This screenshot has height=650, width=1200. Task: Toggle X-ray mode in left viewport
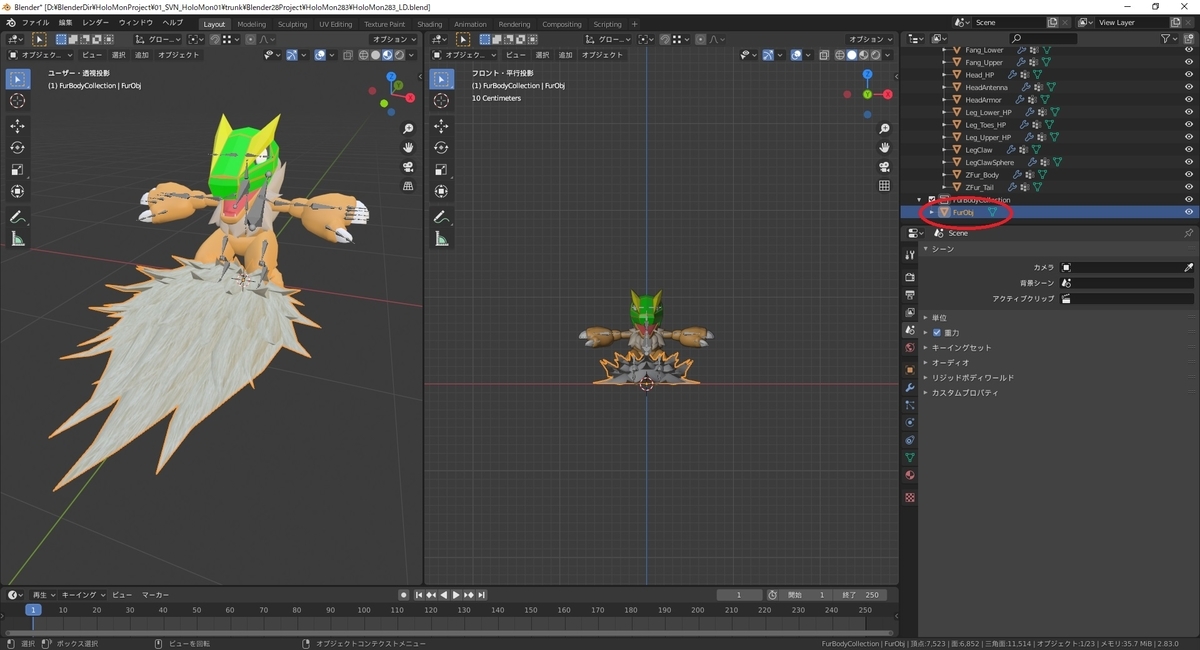347,55
